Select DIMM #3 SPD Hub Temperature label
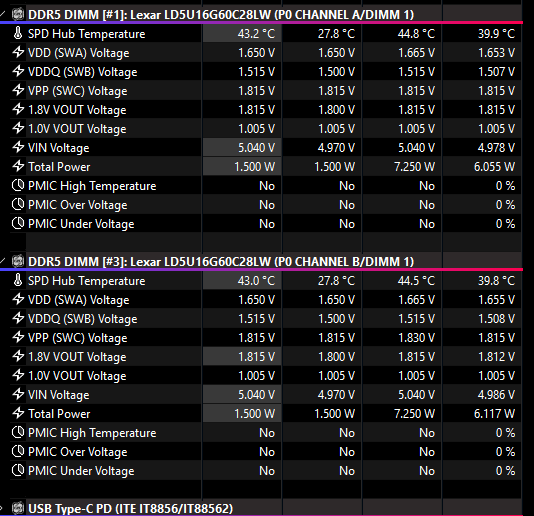Image resolution: width=534 pixels, height=516 pixels. click(x=87, y=281)
